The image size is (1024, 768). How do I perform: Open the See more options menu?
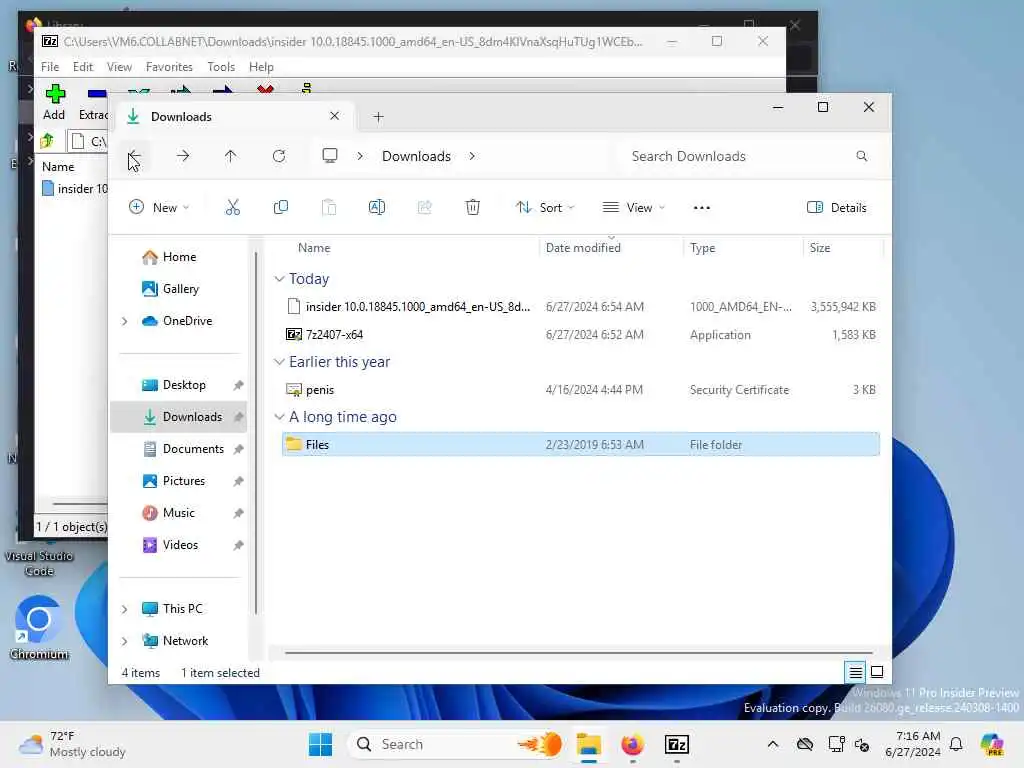(701, 208)
